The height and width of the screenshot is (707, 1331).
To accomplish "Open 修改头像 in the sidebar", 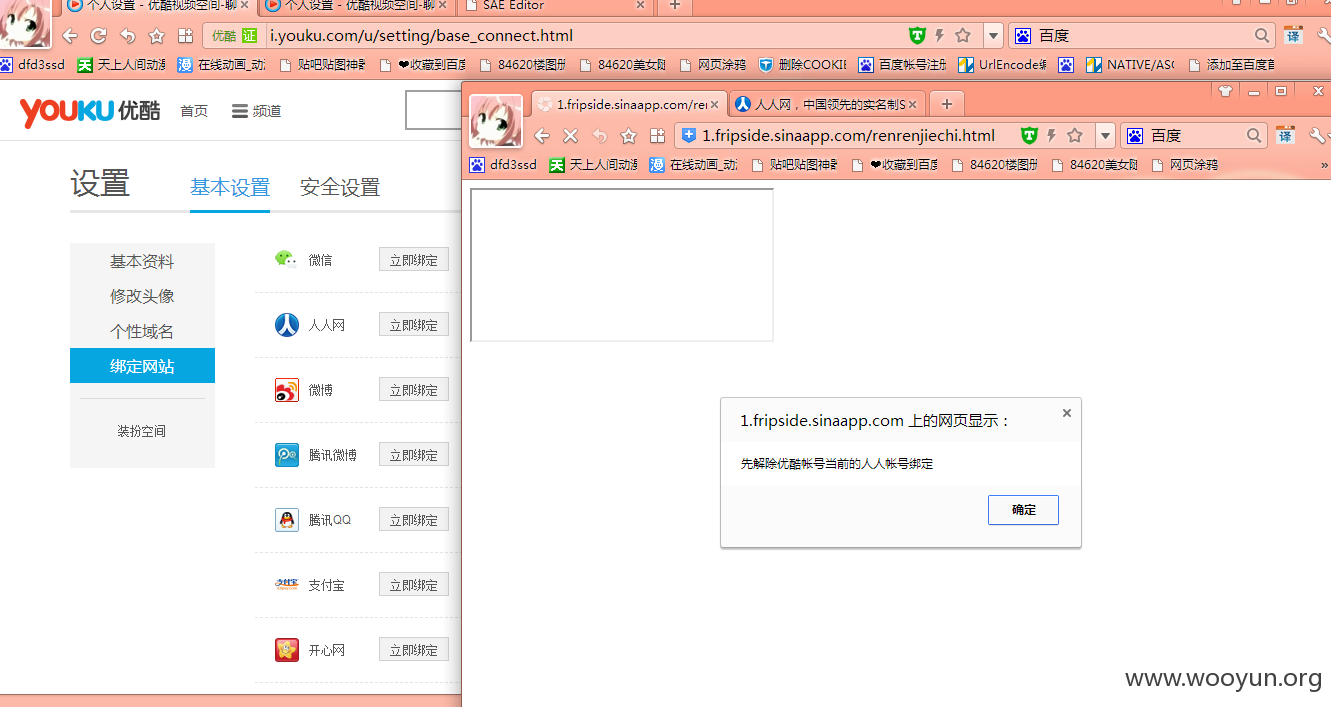I will click(x=142, y=296).
